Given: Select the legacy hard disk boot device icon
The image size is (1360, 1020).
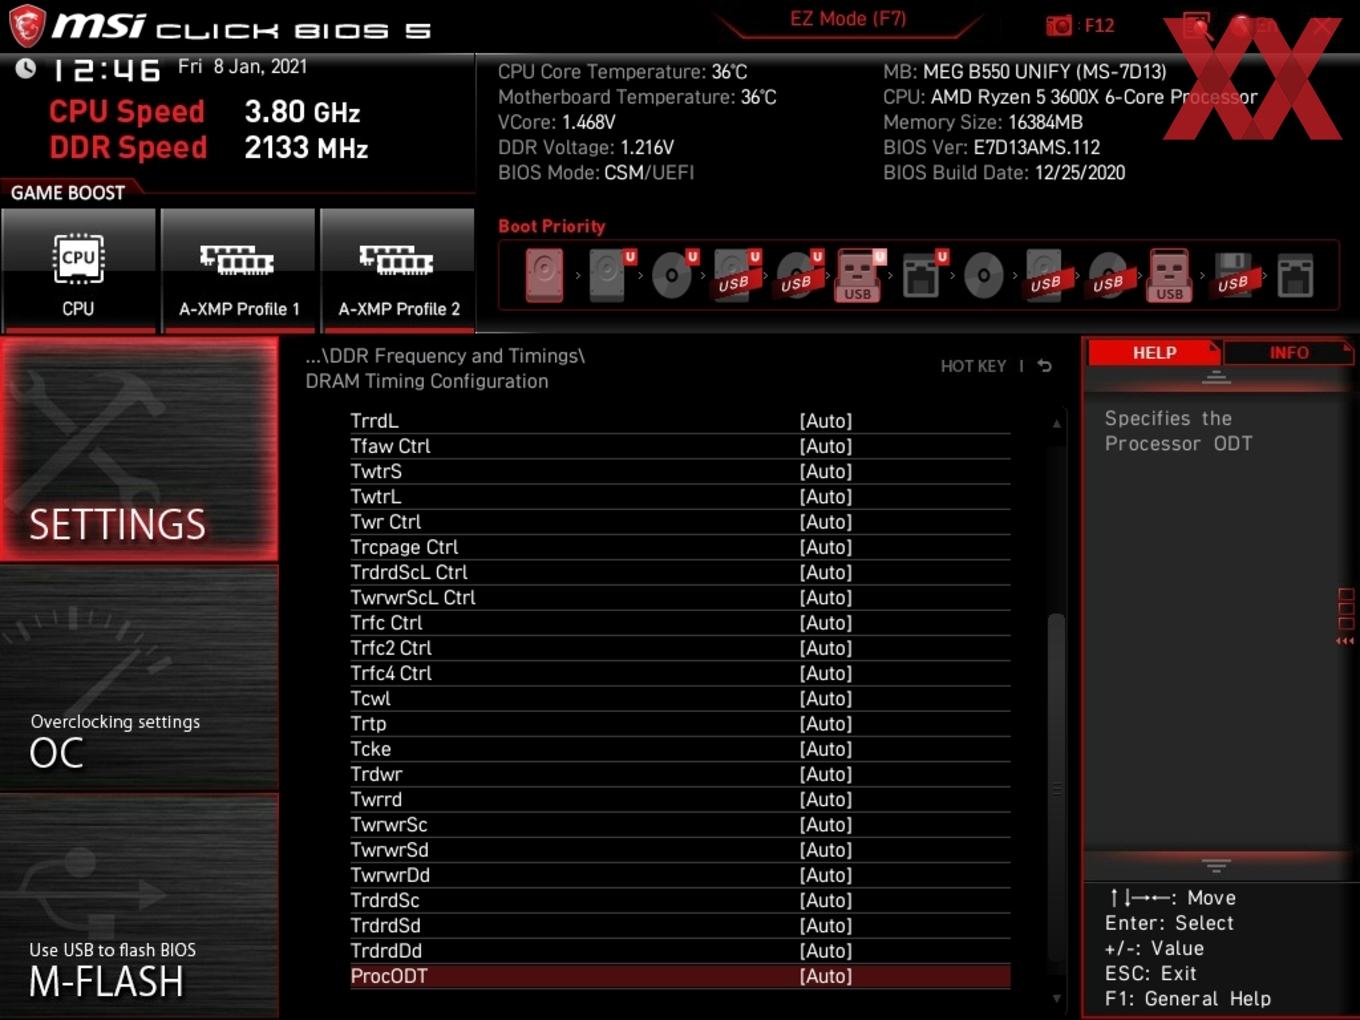Looking at the screenshot, I should pos(545,275).
